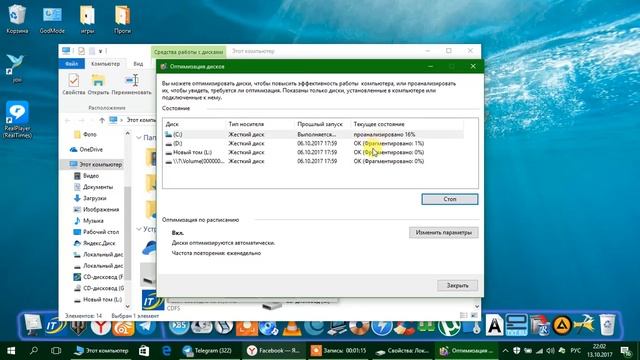
Task: Click sidebar scrollbar down arrow
Action: [127, 306]
